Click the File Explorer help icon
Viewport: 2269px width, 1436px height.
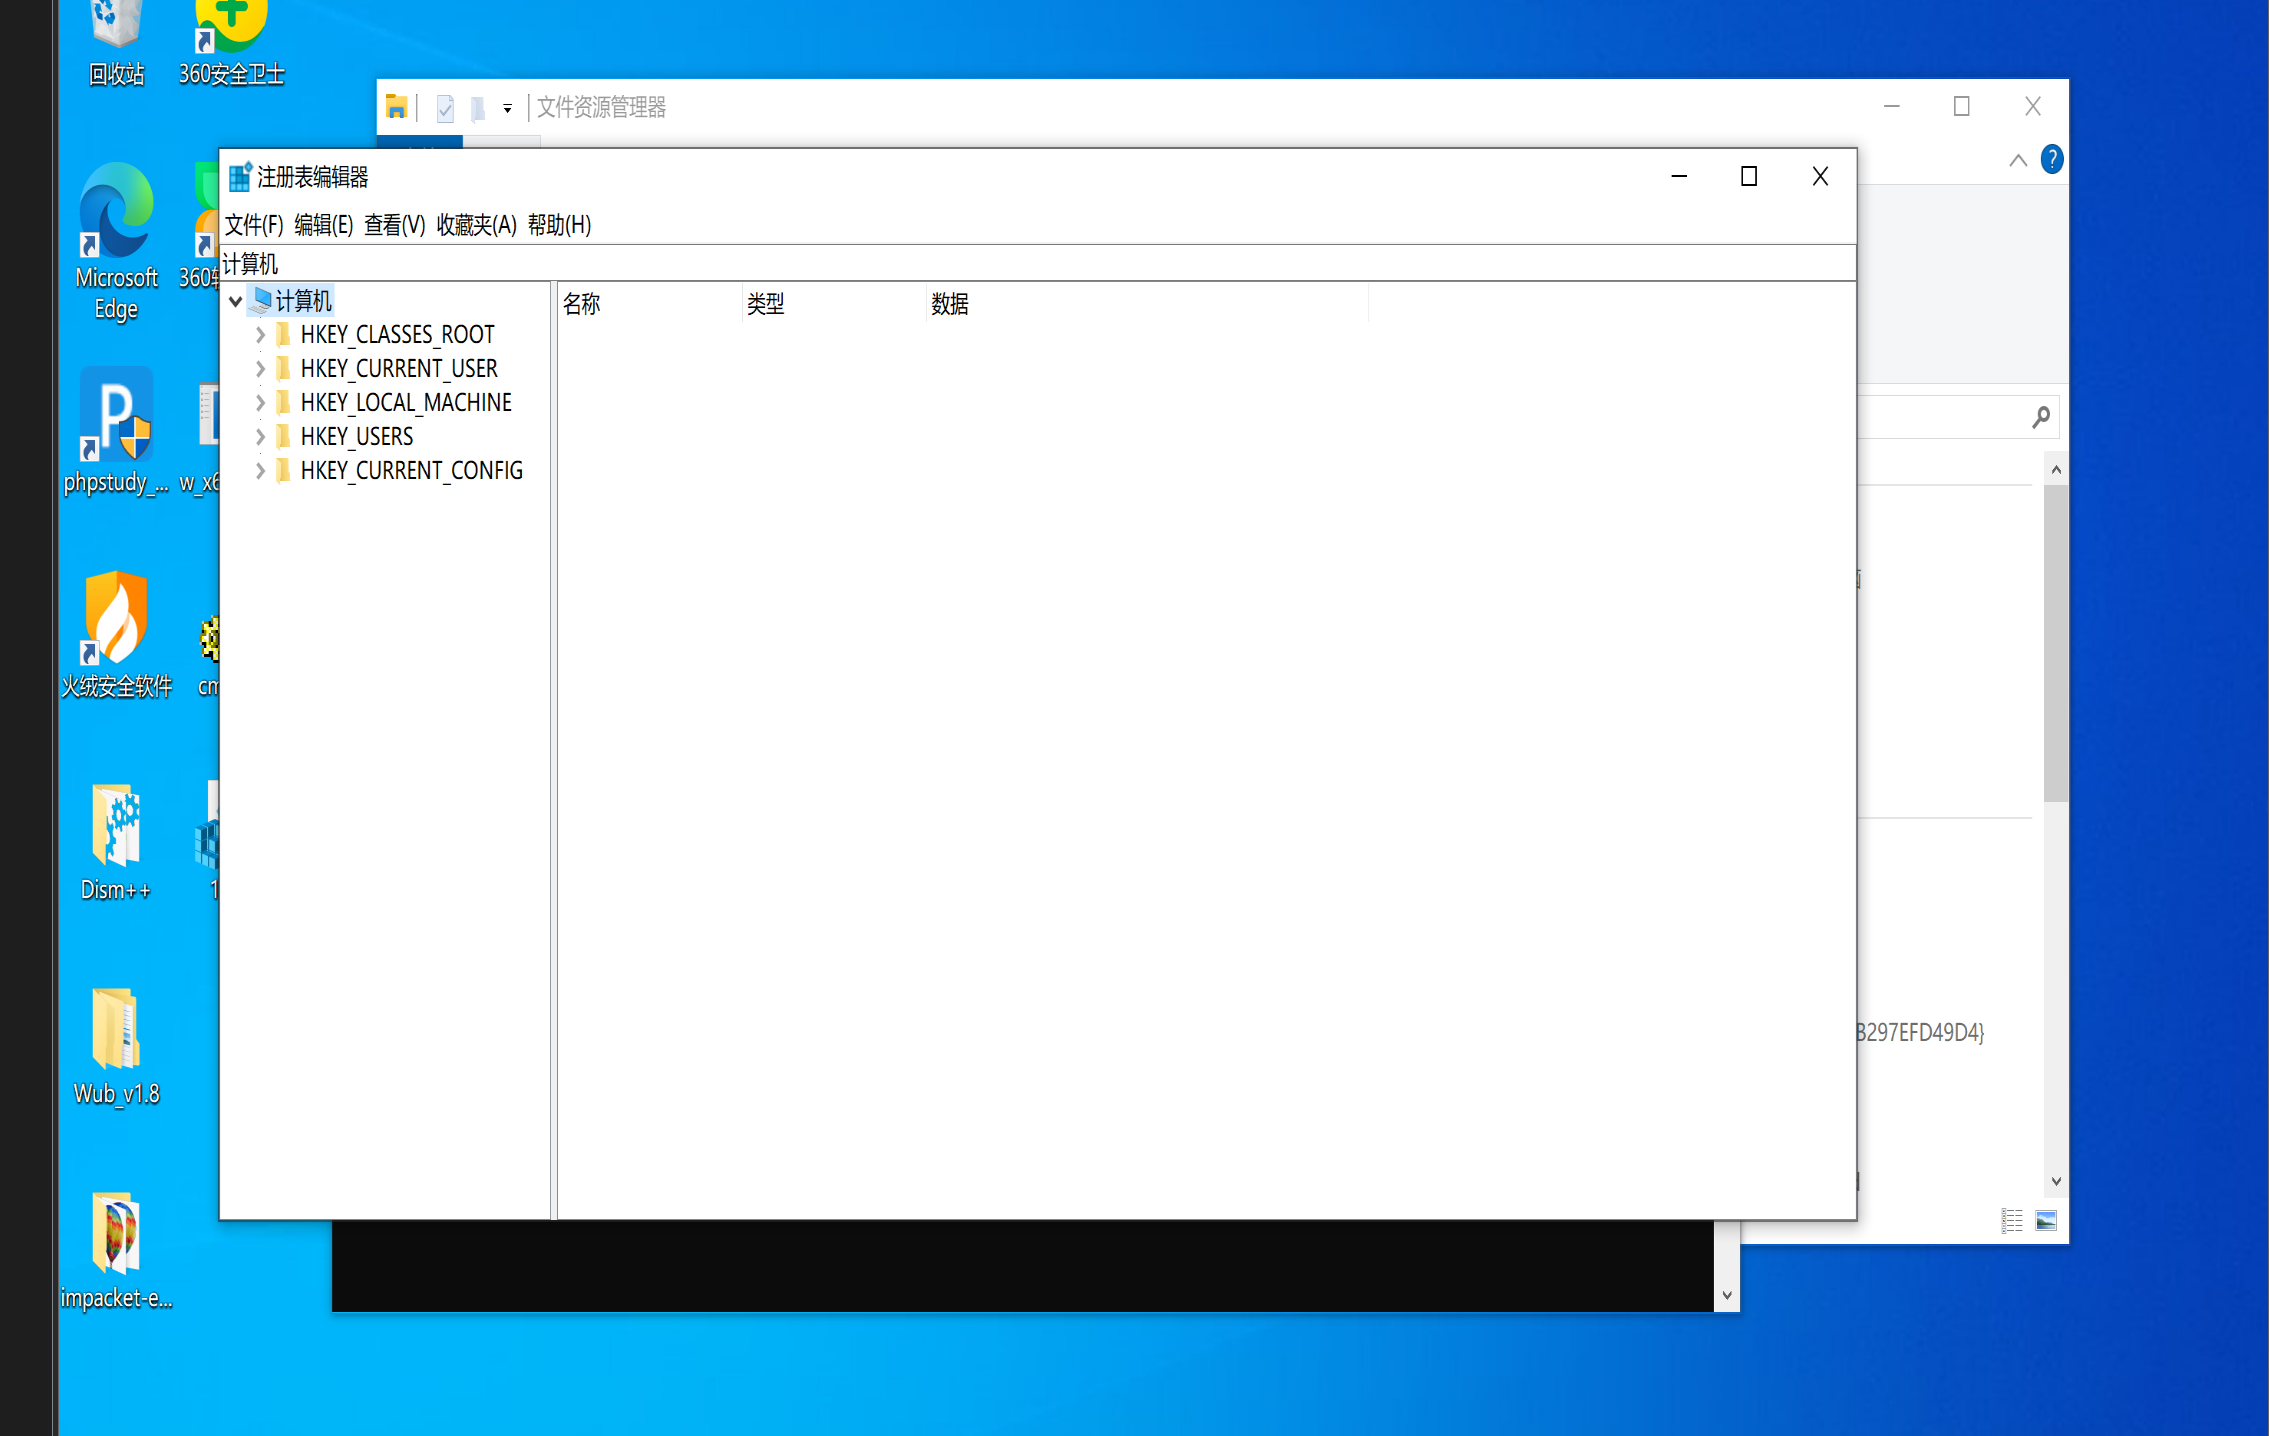tap(2051, 160)
